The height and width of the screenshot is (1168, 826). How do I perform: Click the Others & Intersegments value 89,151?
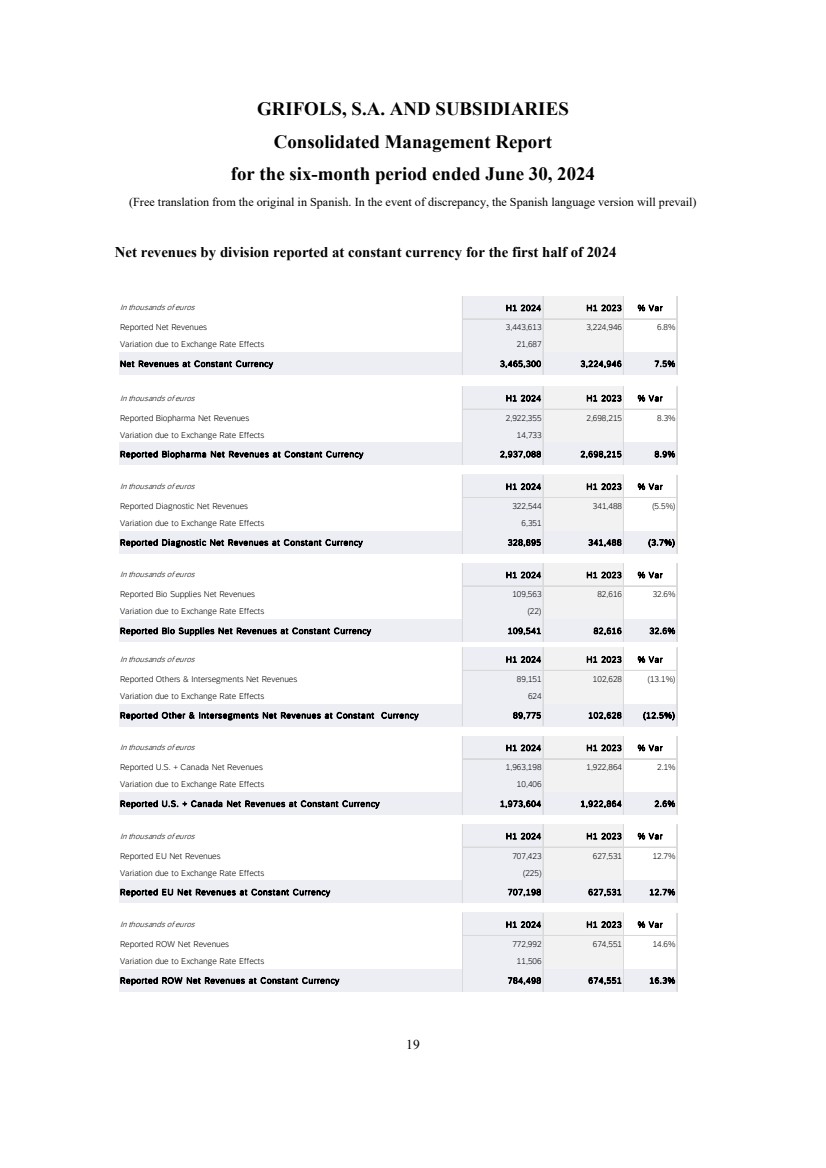point(526,679)
